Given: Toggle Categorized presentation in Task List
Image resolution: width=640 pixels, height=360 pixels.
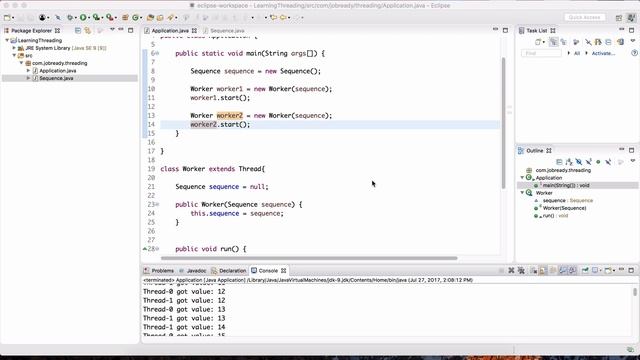Looking at the screenshot, I should point(553,42).
